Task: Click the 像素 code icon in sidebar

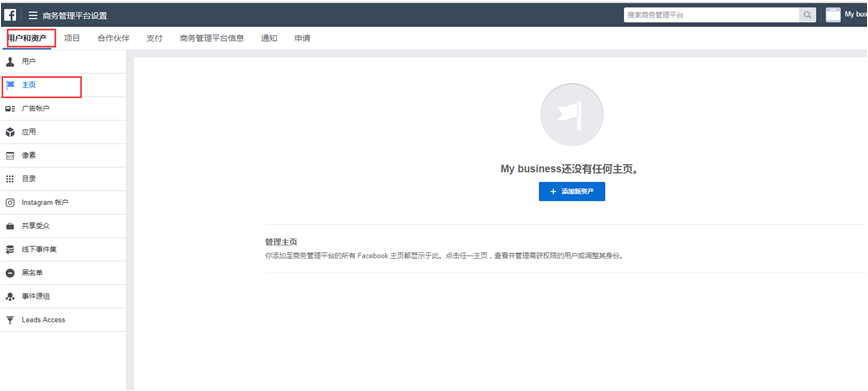Action: 10,156
